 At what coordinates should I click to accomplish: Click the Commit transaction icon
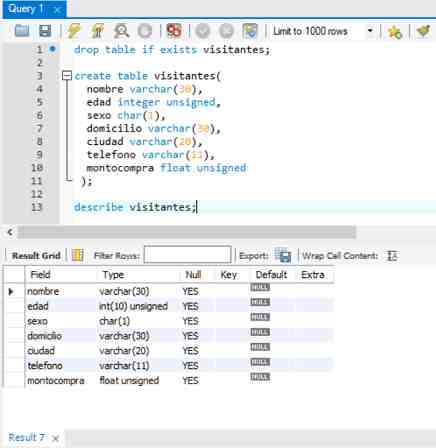(203, 31)
